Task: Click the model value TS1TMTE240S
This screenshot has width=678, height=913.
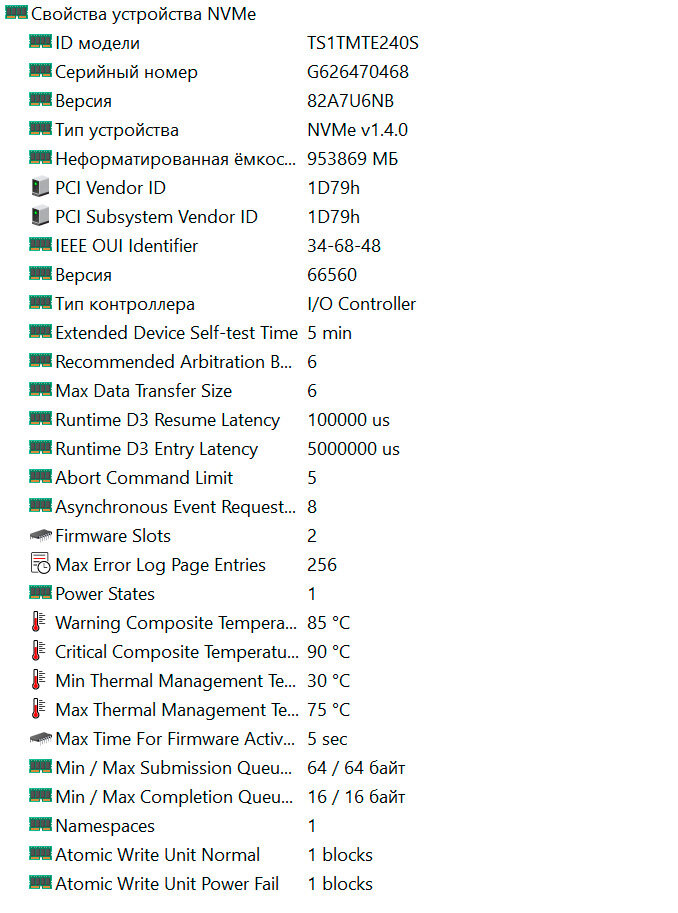Action: click(363, 43)
